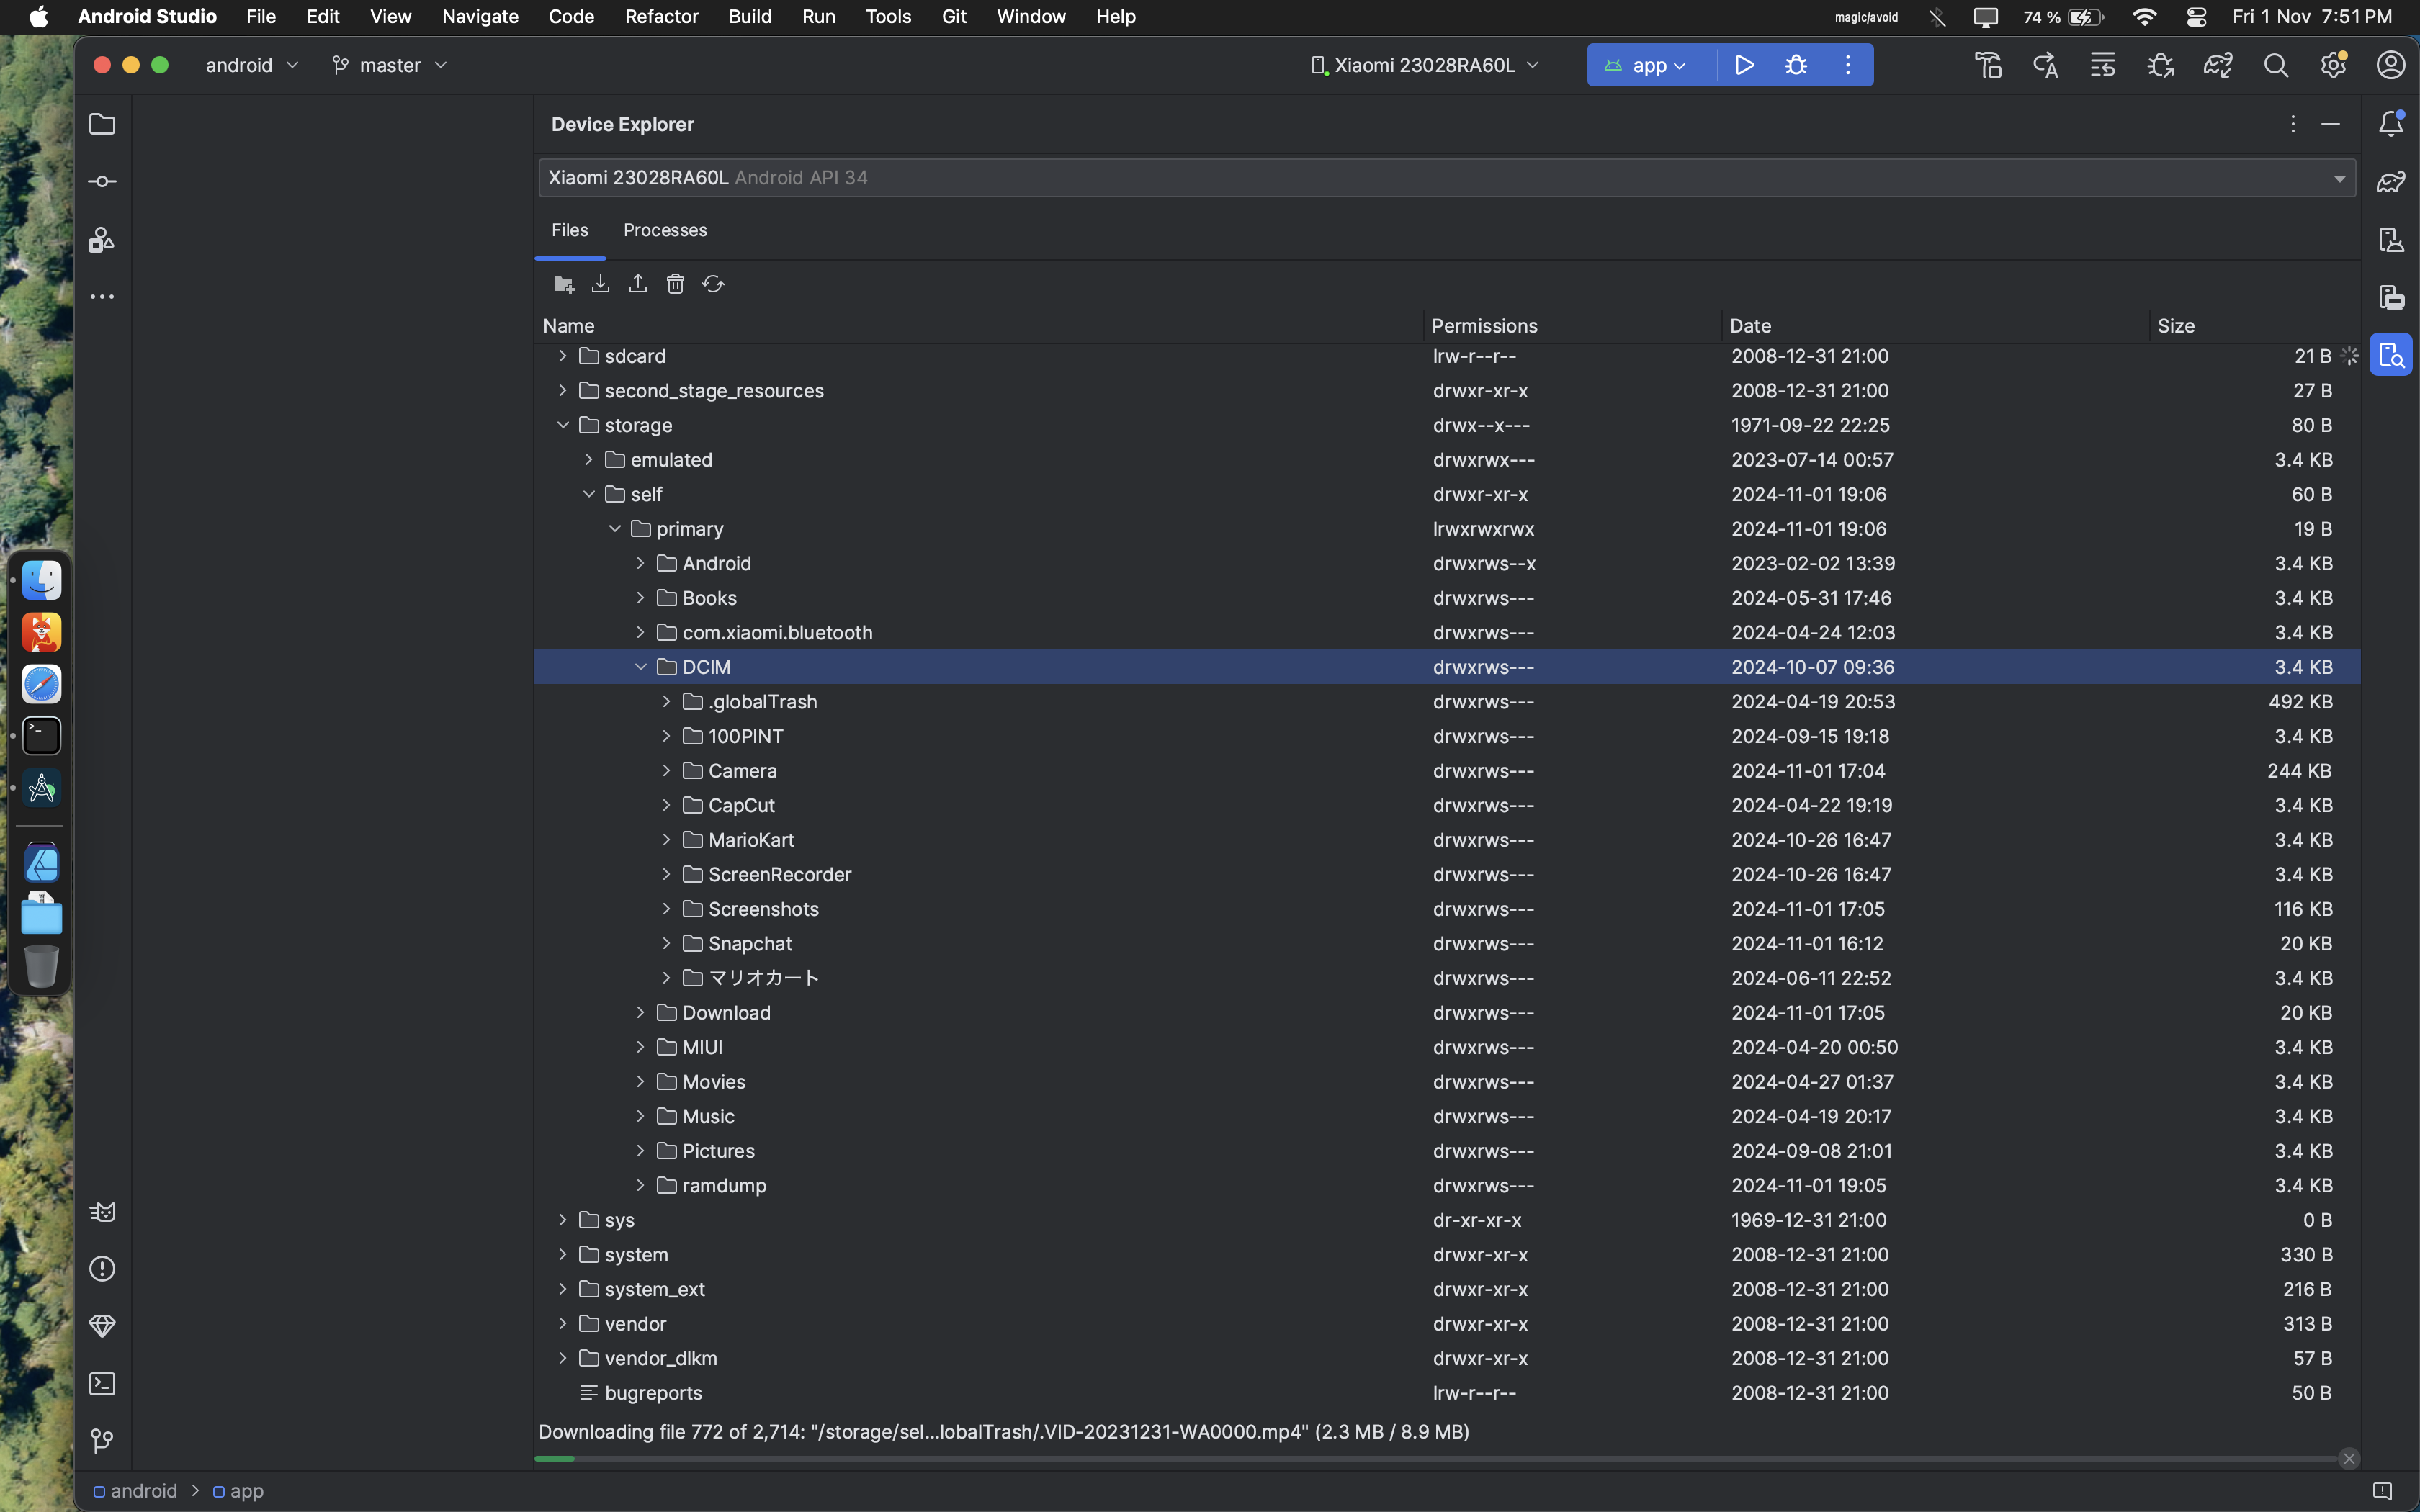The height and width of the screenshot is (1512, 2420).
Task: Open Gradle tool window in right sidebar
Action: (x=2391, y=182)
